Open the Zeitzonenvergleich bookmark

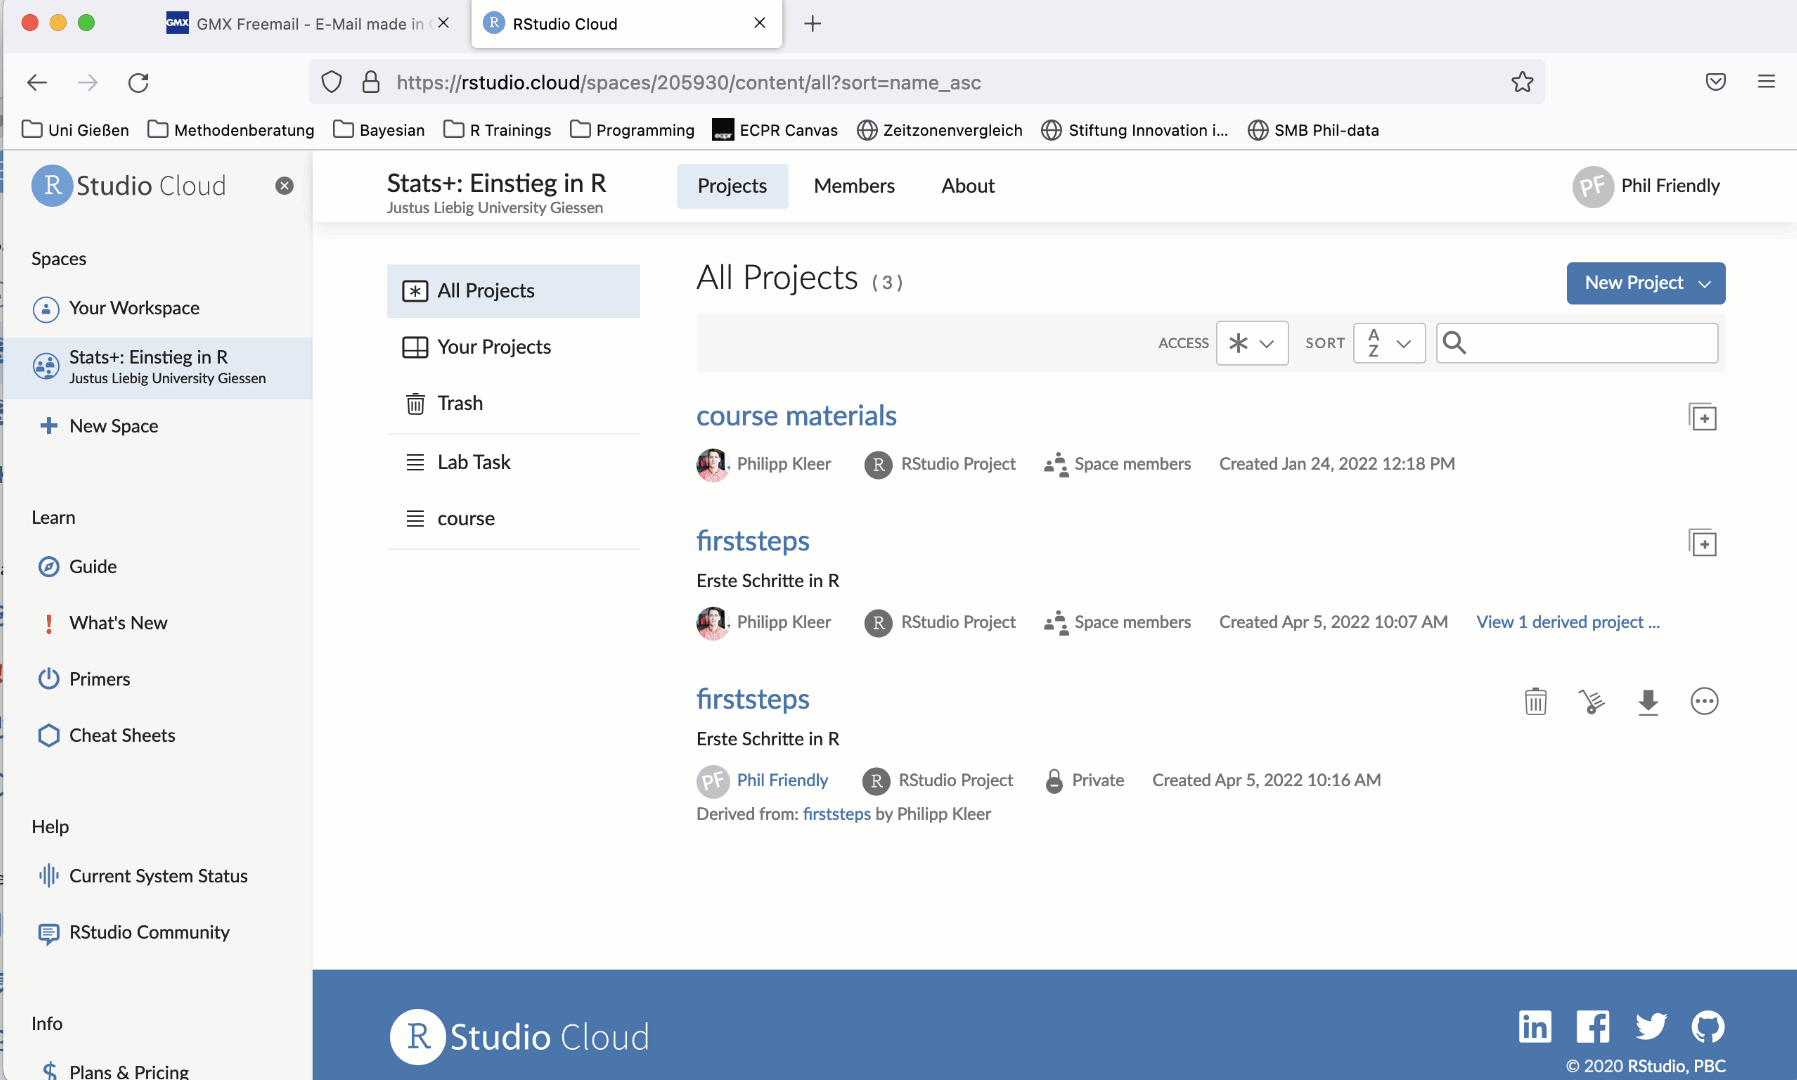pos(940,130)
